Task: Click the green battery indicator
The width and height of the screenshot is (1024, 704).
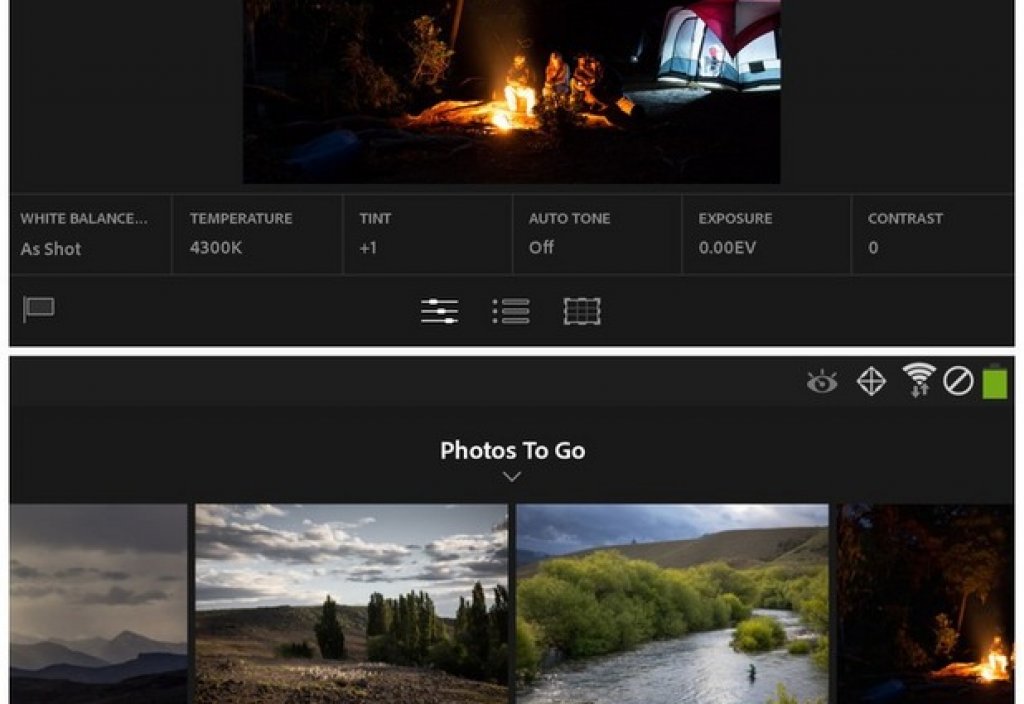Action: pyautogui.click(x=994, y=381)
